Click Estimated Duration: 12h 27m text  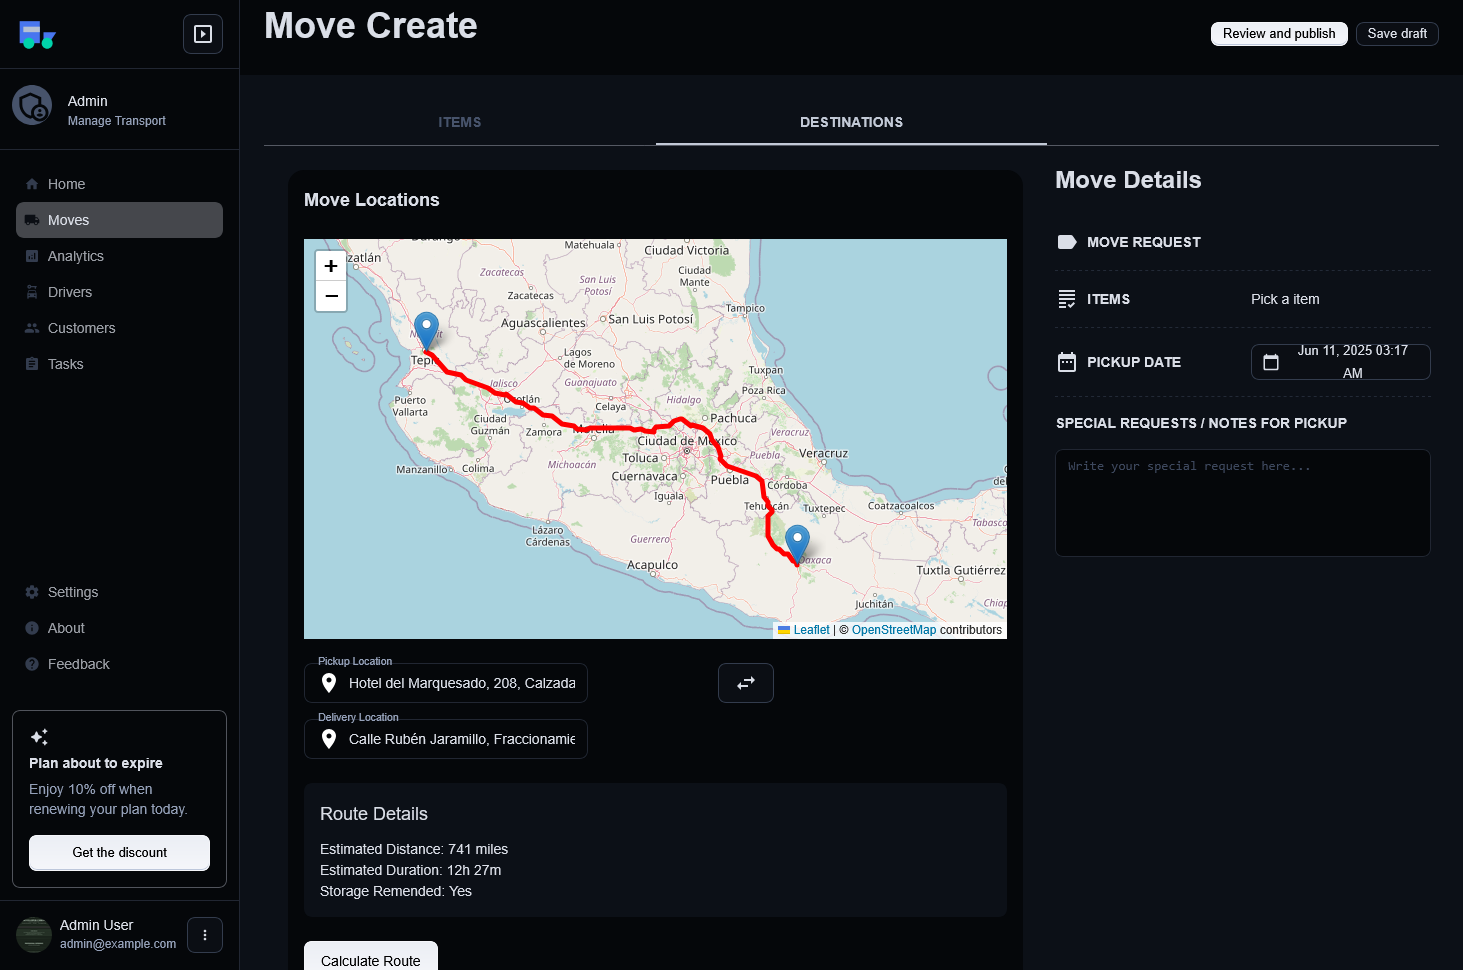pos(411,870)
